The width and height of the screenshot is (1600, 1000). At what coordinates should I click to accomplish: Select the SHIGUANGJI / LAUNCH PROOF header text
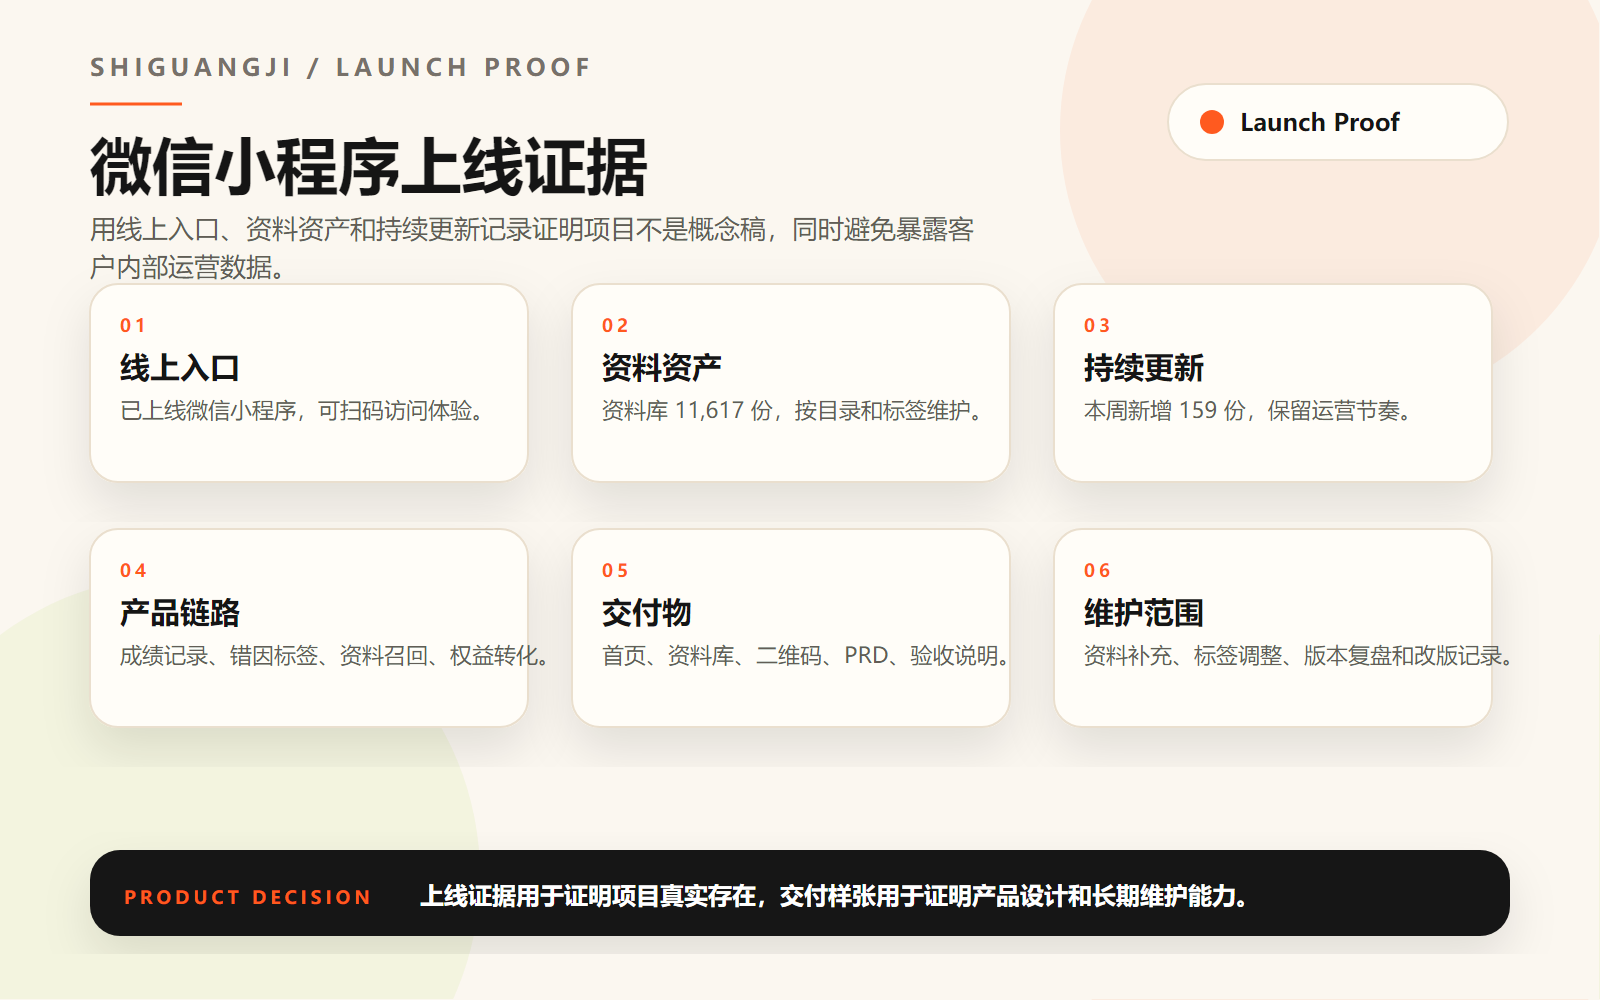(x=341, y=67)
